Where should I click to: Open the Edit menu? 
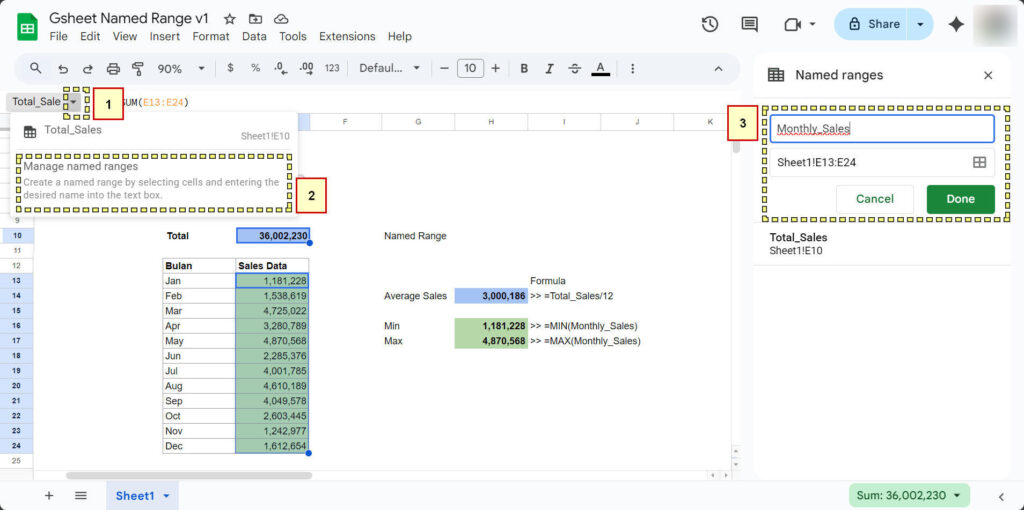(x=89, y=37)
